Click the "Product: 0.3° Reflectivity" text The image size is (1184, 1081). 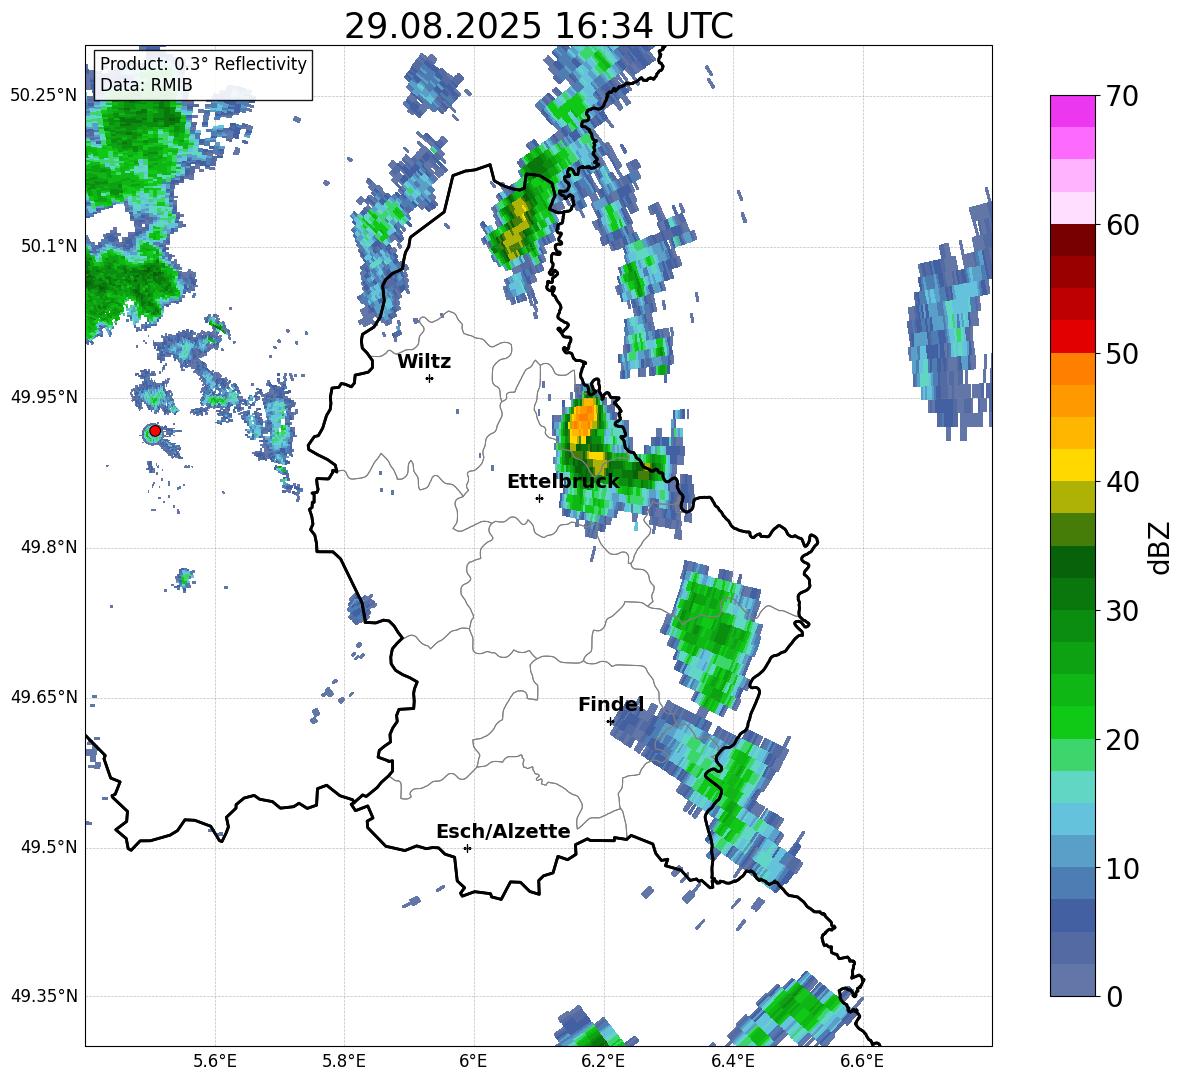(203, 63)
